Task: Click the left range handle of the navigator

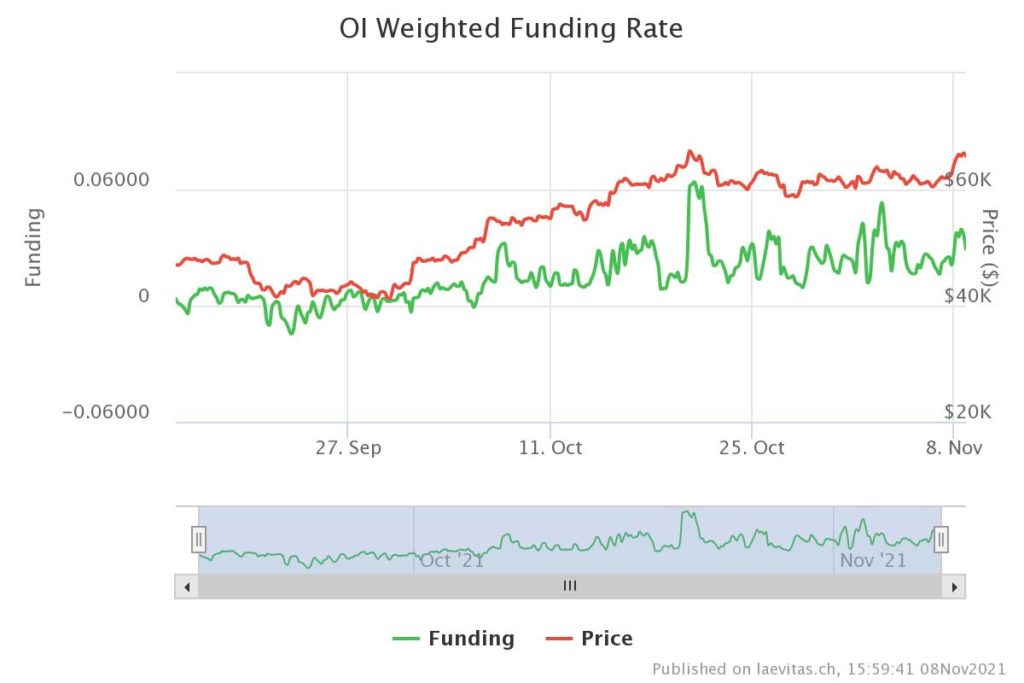Action: click(198, 540)
